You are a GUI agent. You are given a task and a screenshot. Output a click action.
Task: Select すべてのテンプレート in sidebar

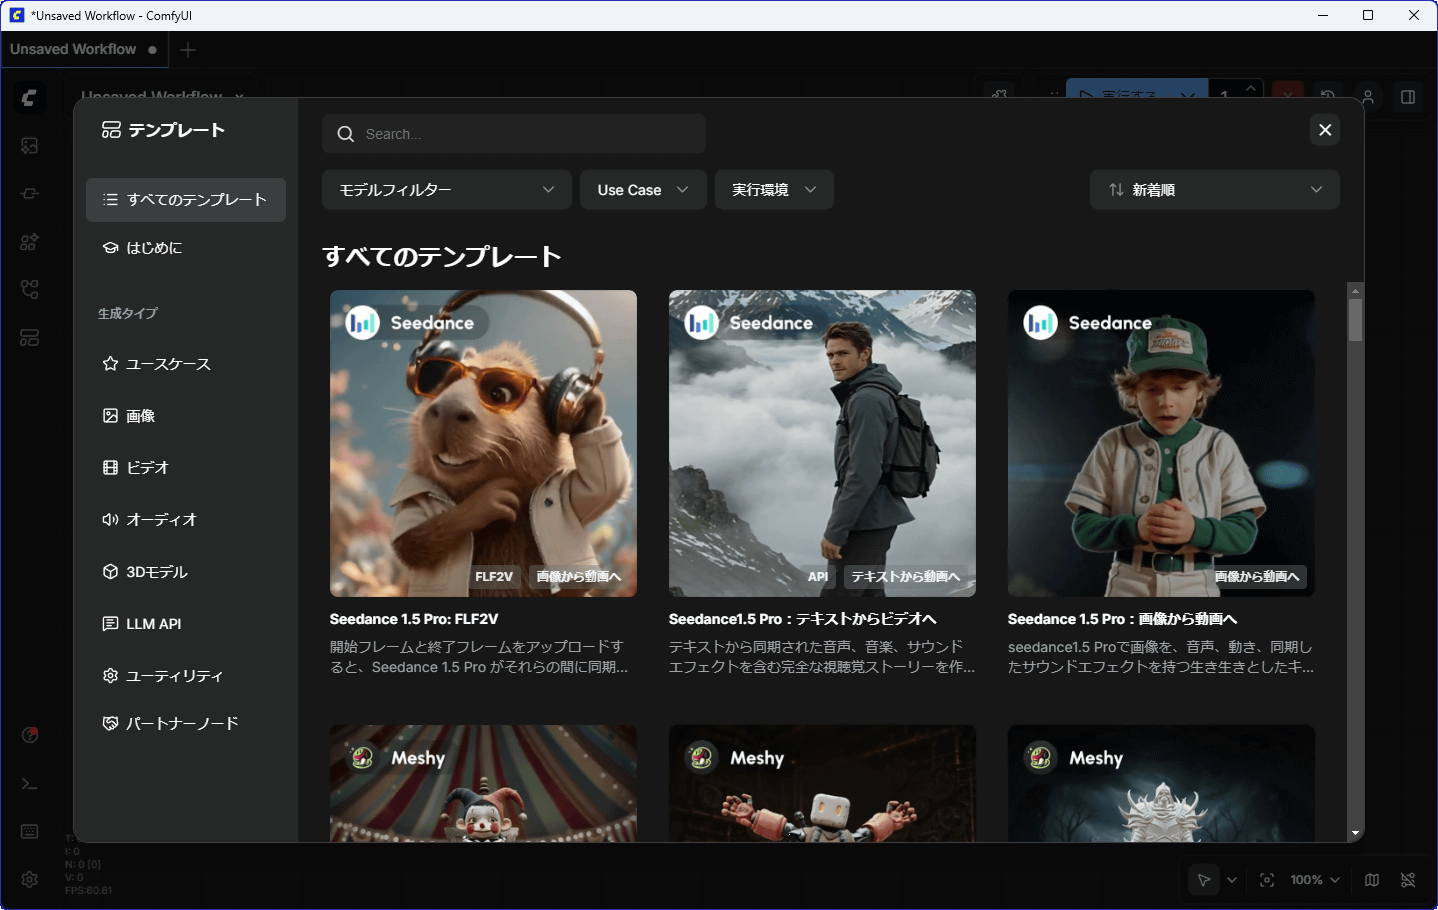186,200
